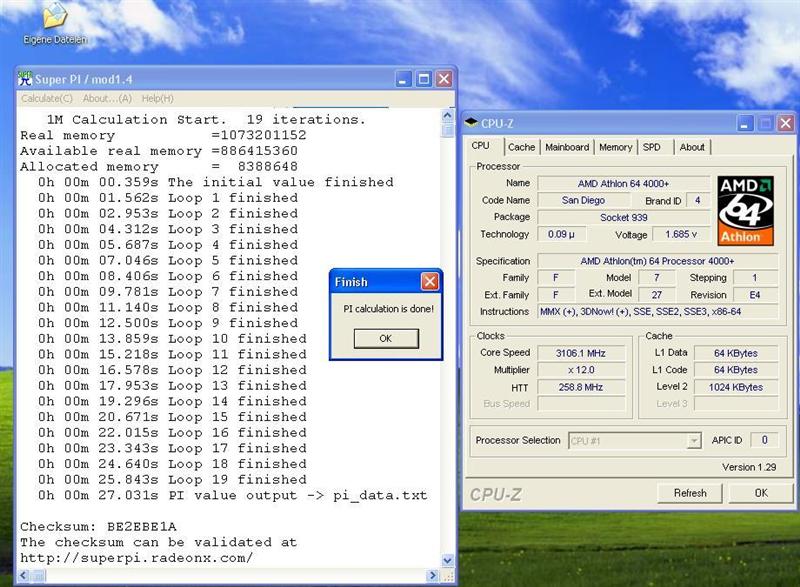Click the 'Loop 10 finished' line
Viewport: 800px width, 587px height.
[x=172, y=339]
